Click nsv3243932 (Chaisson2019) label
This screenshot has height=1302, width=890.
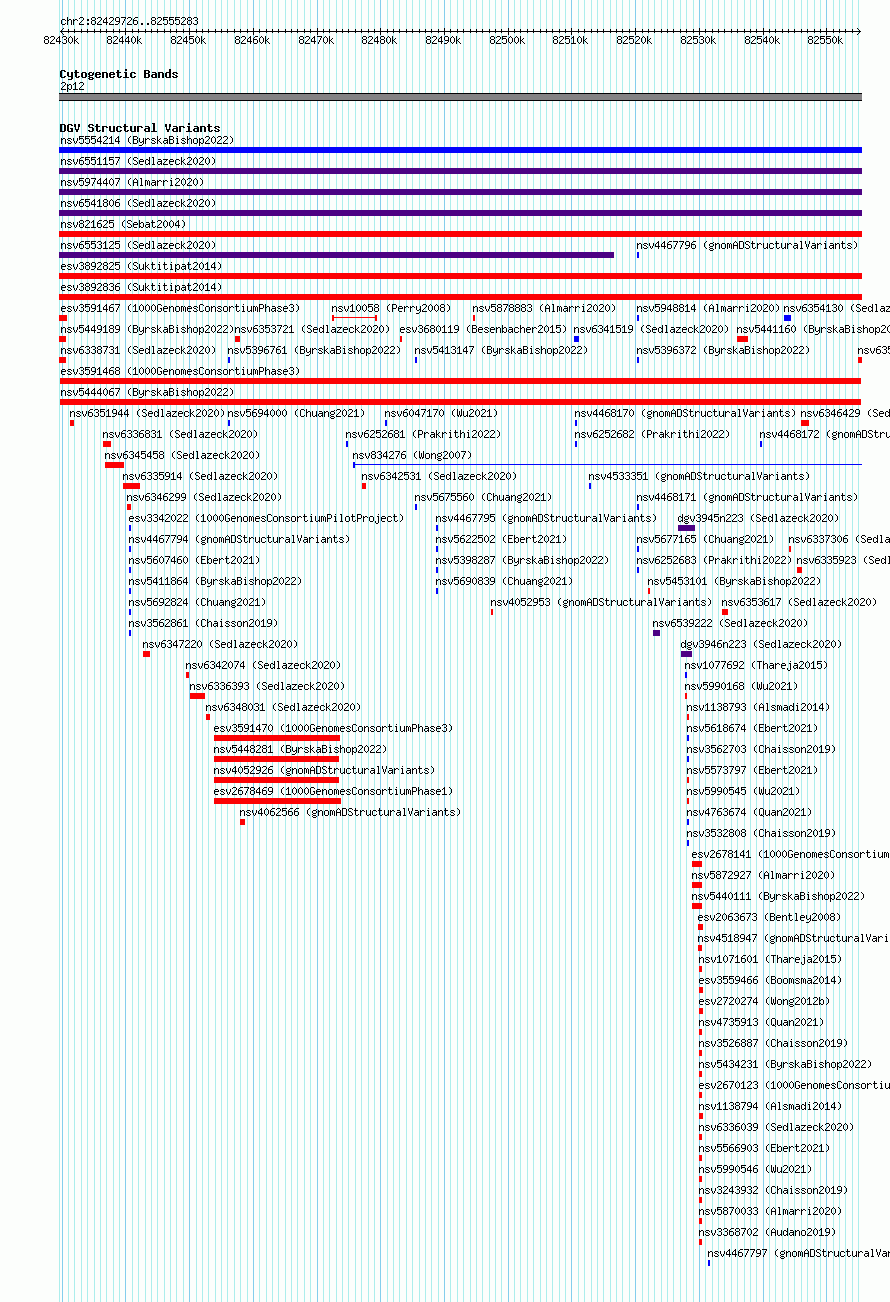[x=773, y=1191]
